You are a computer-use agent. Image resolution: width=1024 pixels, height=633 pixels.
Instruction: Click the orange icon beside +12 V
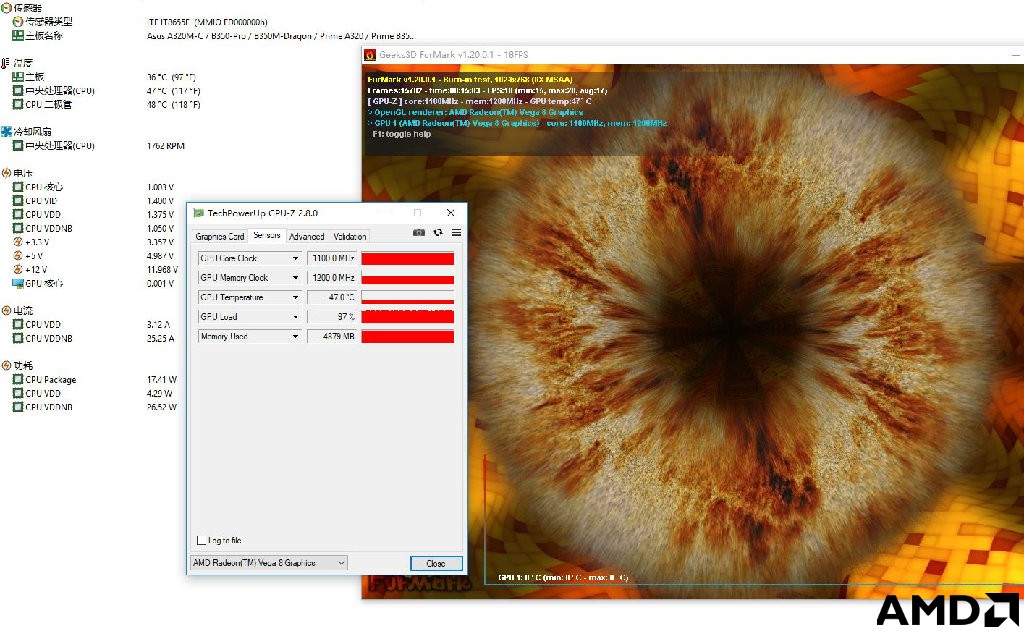click(x=18, y=269)
